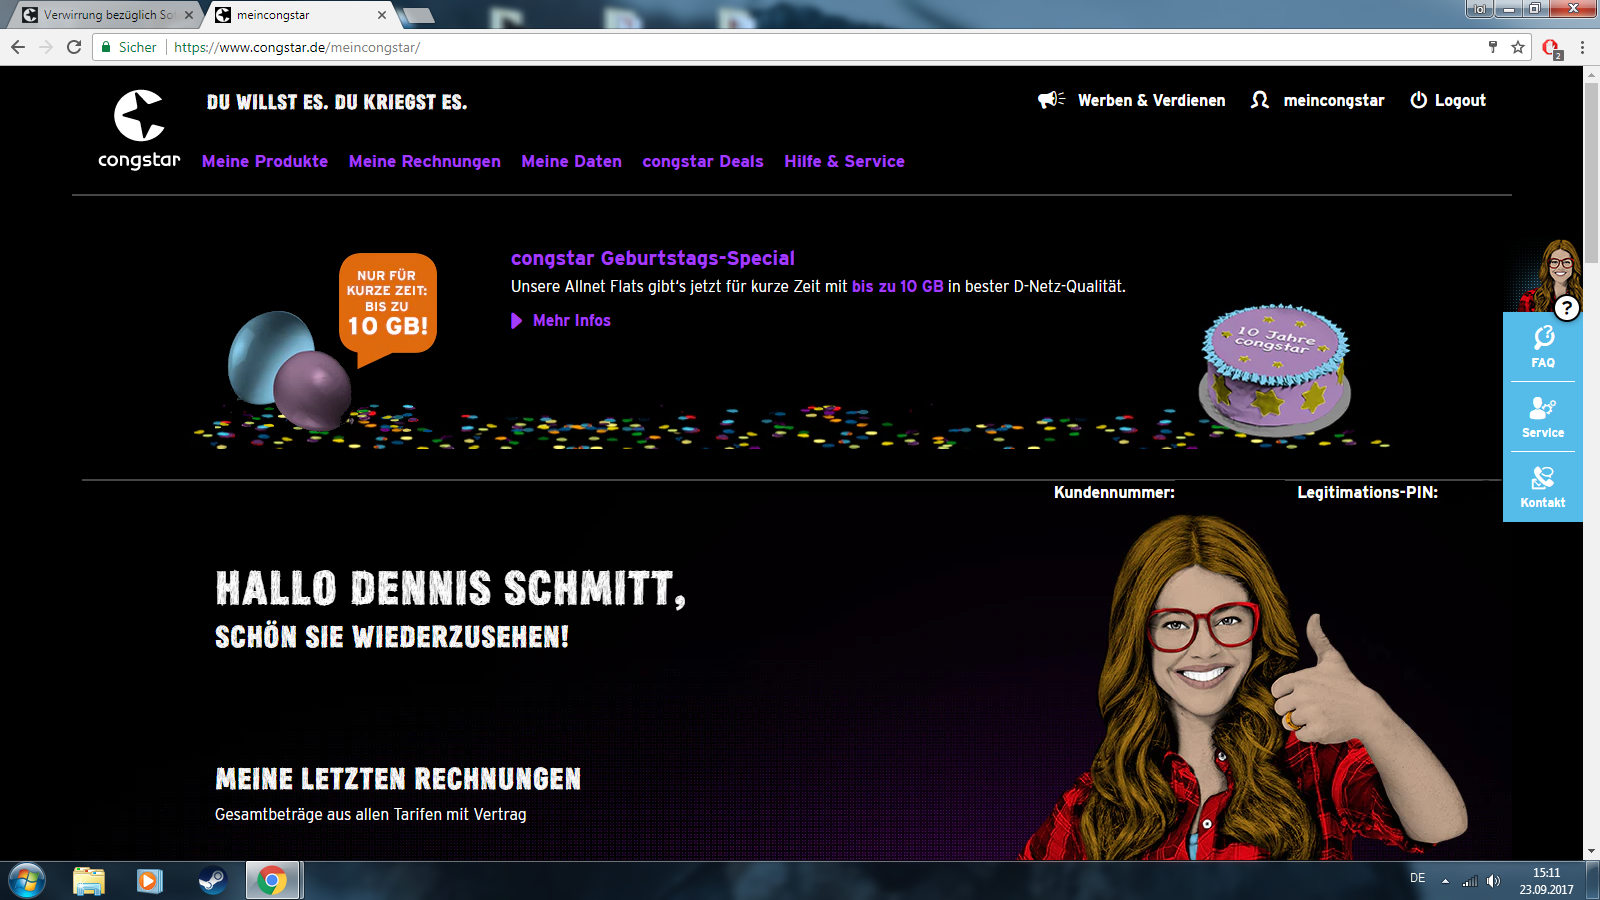The width and height of the screenshot is (1600, 900).
Task: Bookmark page with the star icon
Action: (1518, 47)
